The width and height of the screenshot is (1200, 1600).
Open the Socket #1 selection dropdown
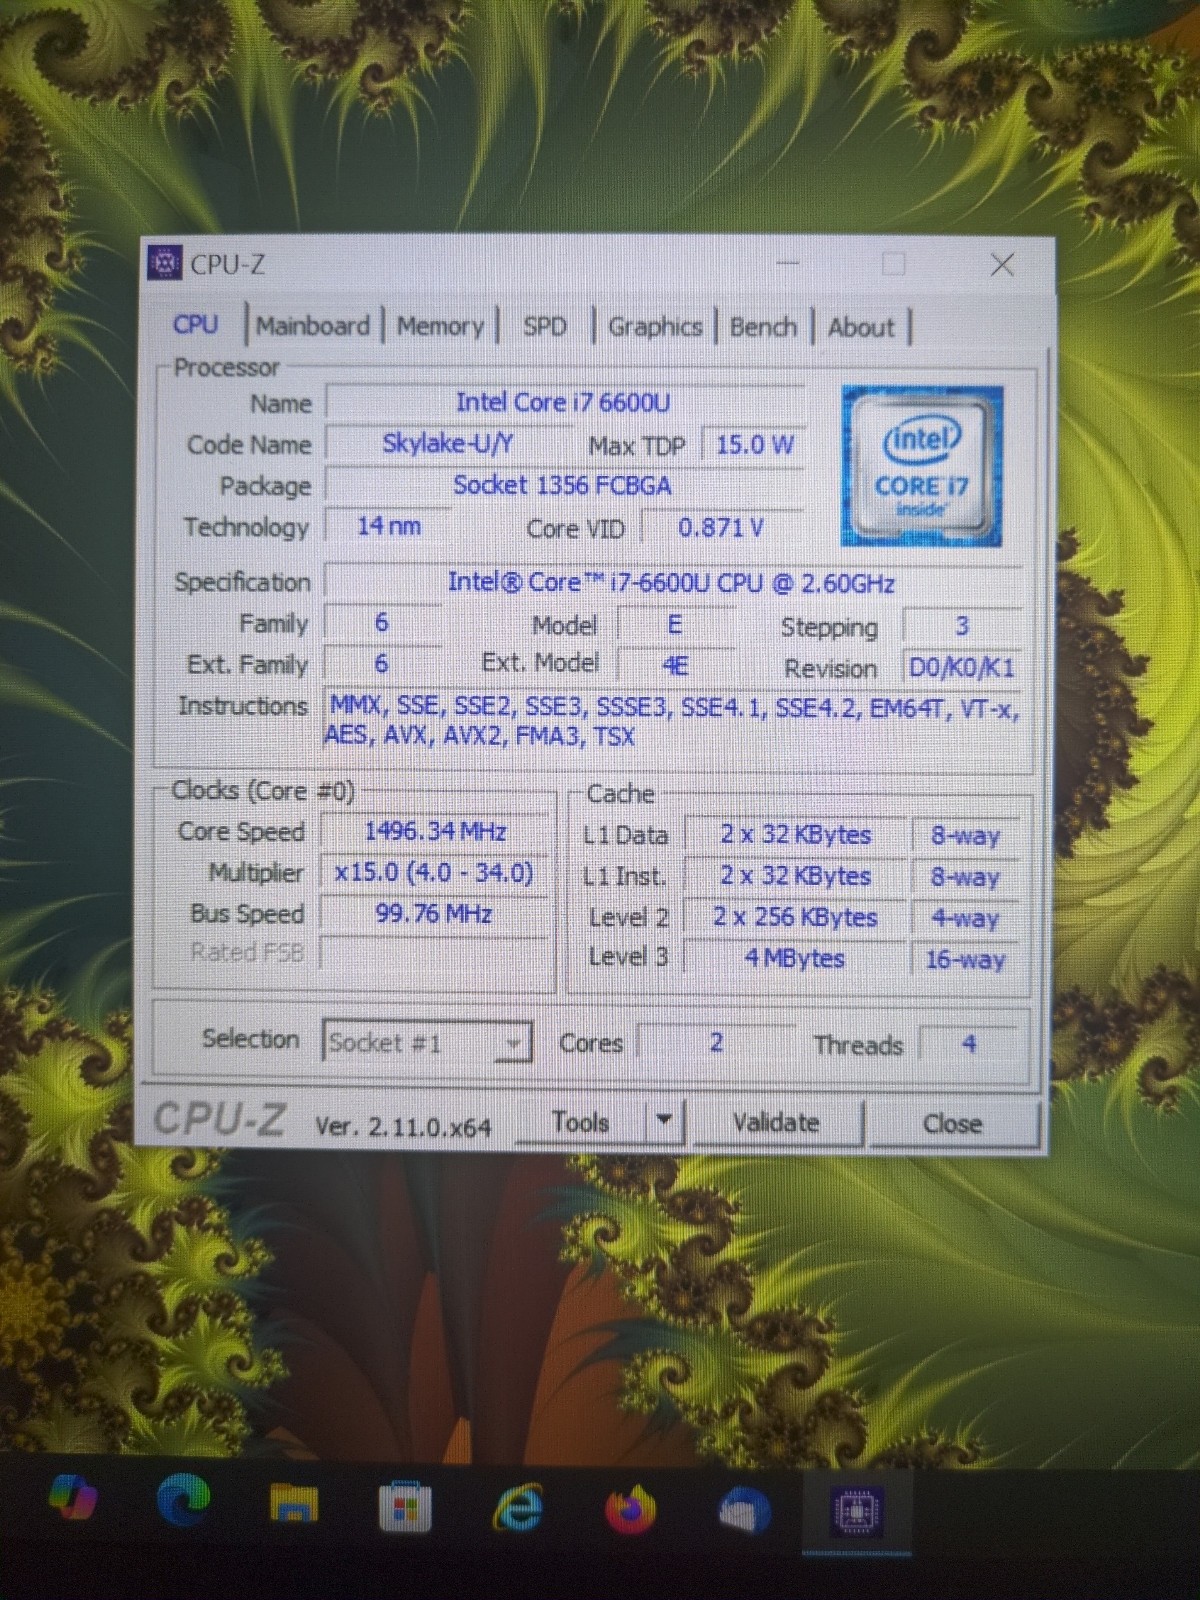tap(426, 1042)
